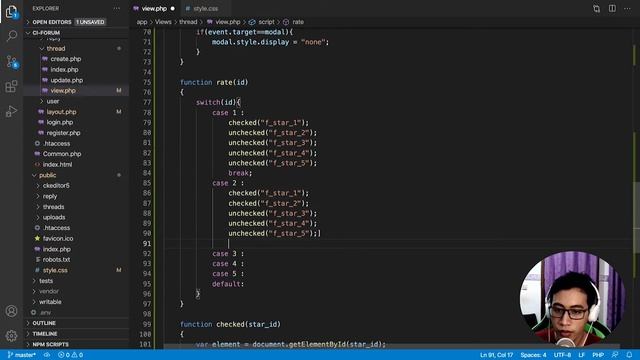Open the Manage gear icon
The height and width of the screenshot is (360, 640).
tap(11, 336)
